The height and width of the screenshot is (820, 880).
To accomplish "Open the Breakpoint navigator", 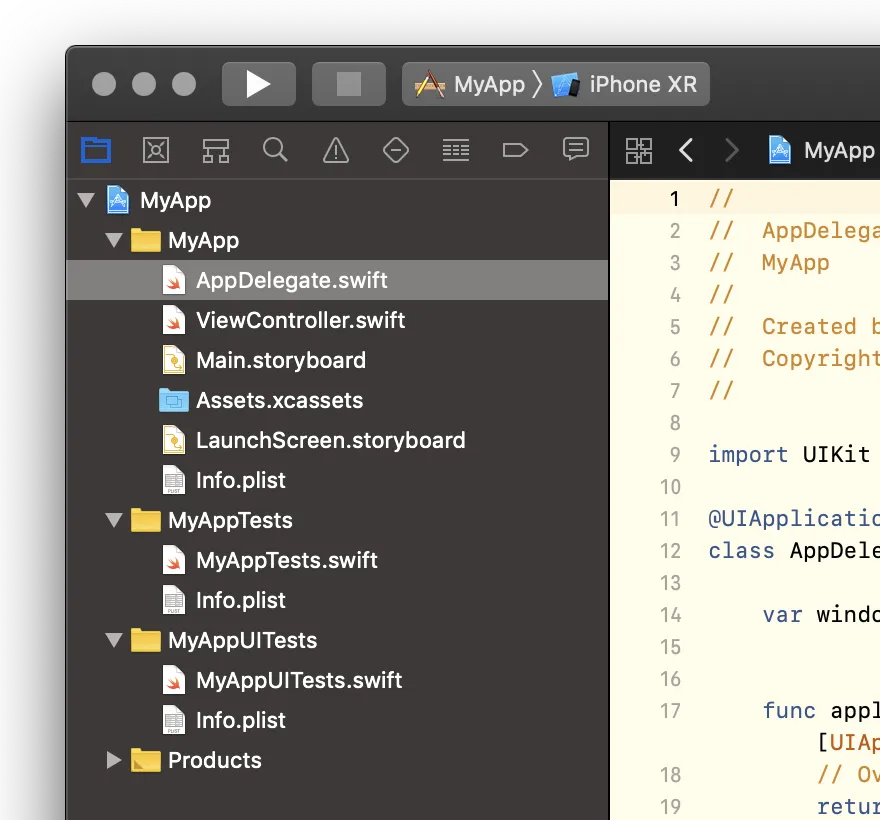I will (x=515, y=150).
